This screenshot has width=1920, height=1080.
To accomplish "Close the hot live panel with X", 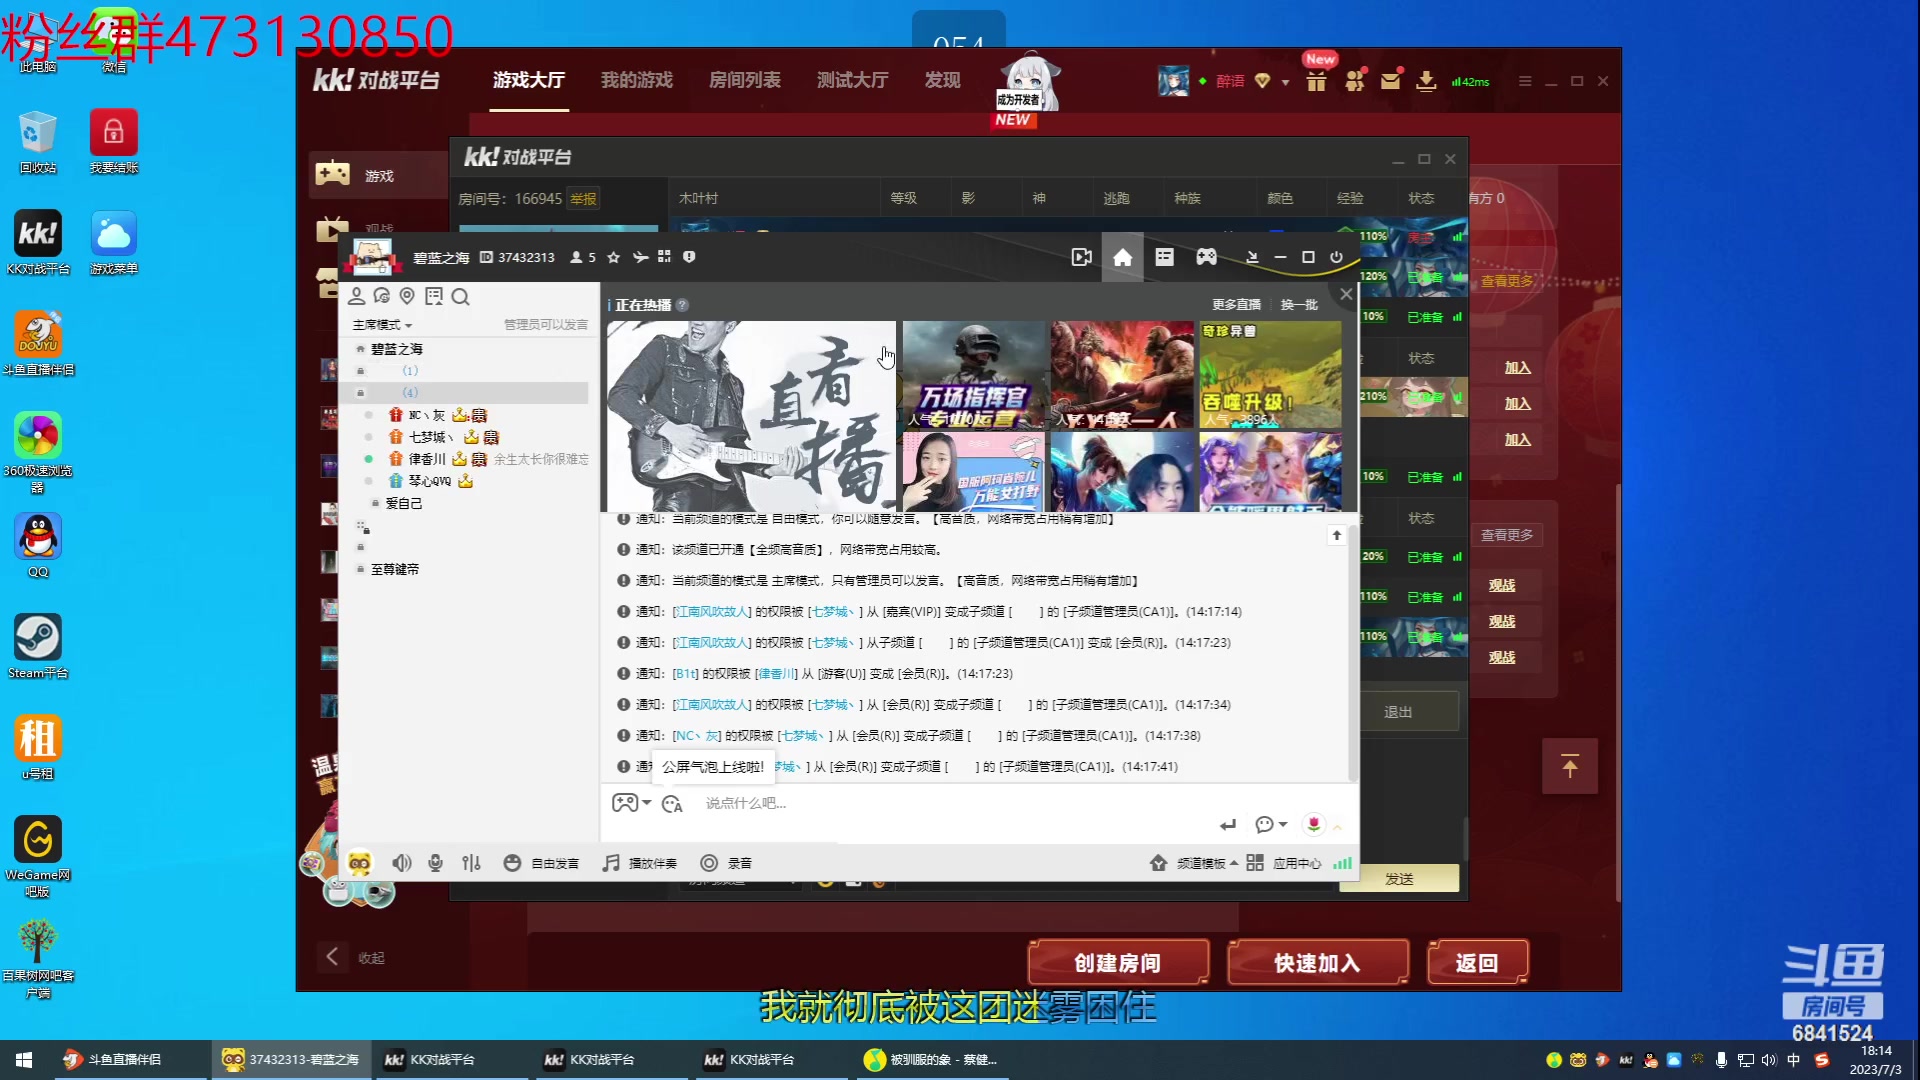I will pos(1346,294).
